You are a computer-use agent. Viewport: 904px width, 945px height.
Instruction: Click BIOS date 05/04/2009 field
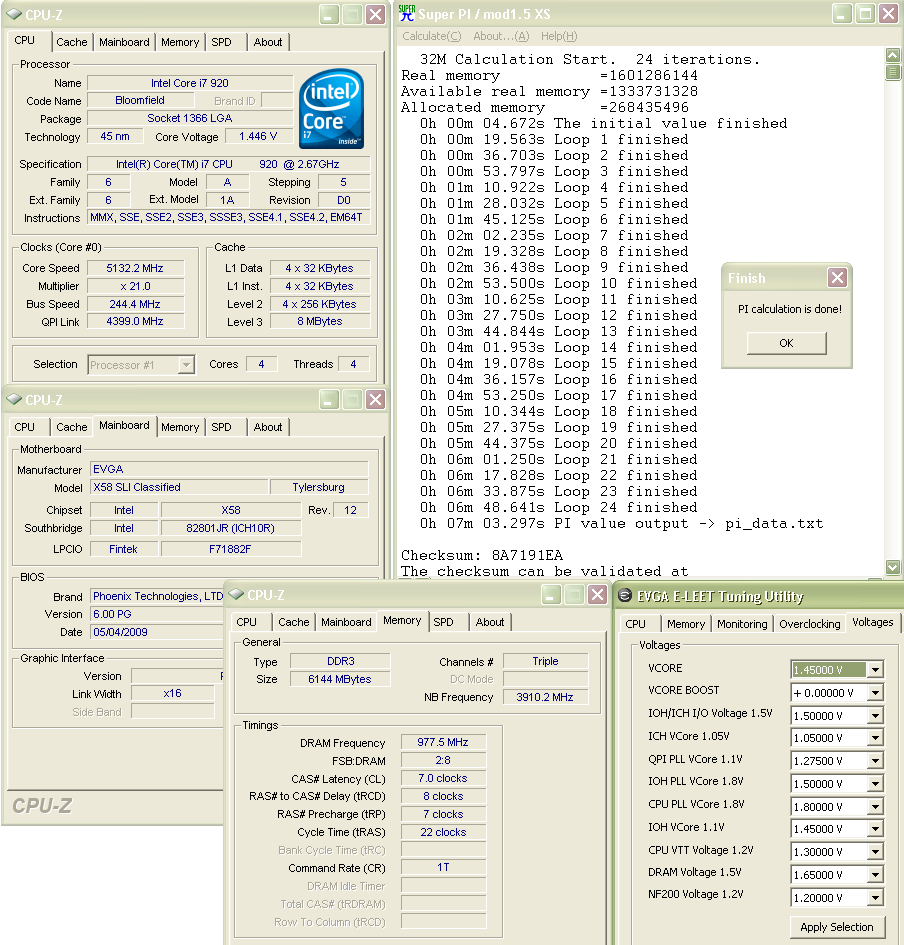tap(157, 632)
